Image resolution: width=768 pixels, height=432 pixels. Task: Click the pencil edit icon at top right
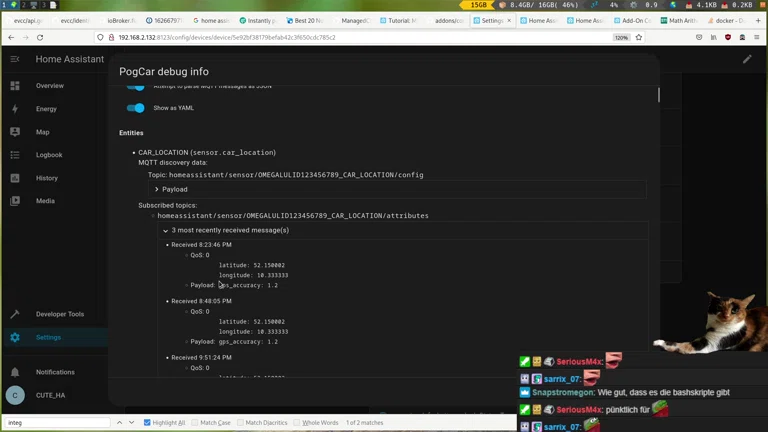[x=747, y=59]
